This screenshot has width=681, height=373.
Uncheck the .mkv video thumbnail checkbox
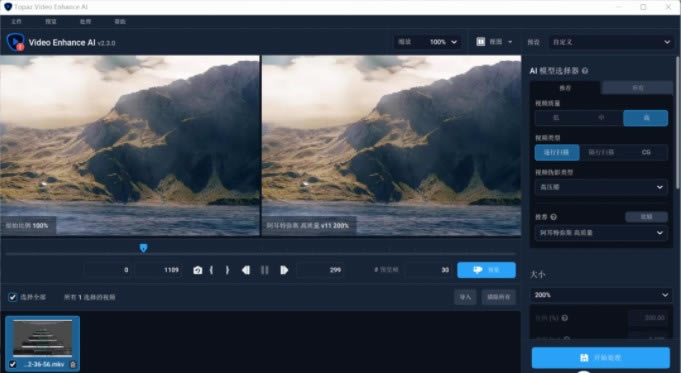[13, 364]
